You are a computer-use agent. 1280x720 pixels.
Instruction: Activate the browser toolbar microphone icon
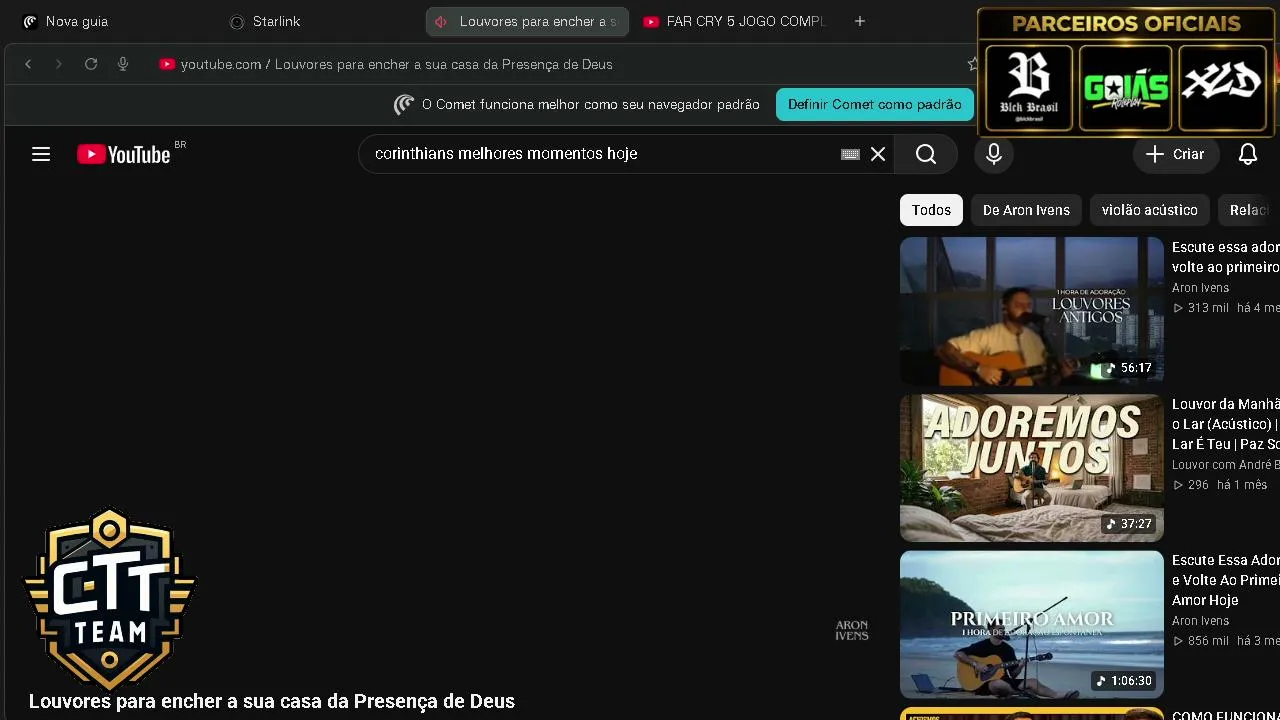pos(123,64)
